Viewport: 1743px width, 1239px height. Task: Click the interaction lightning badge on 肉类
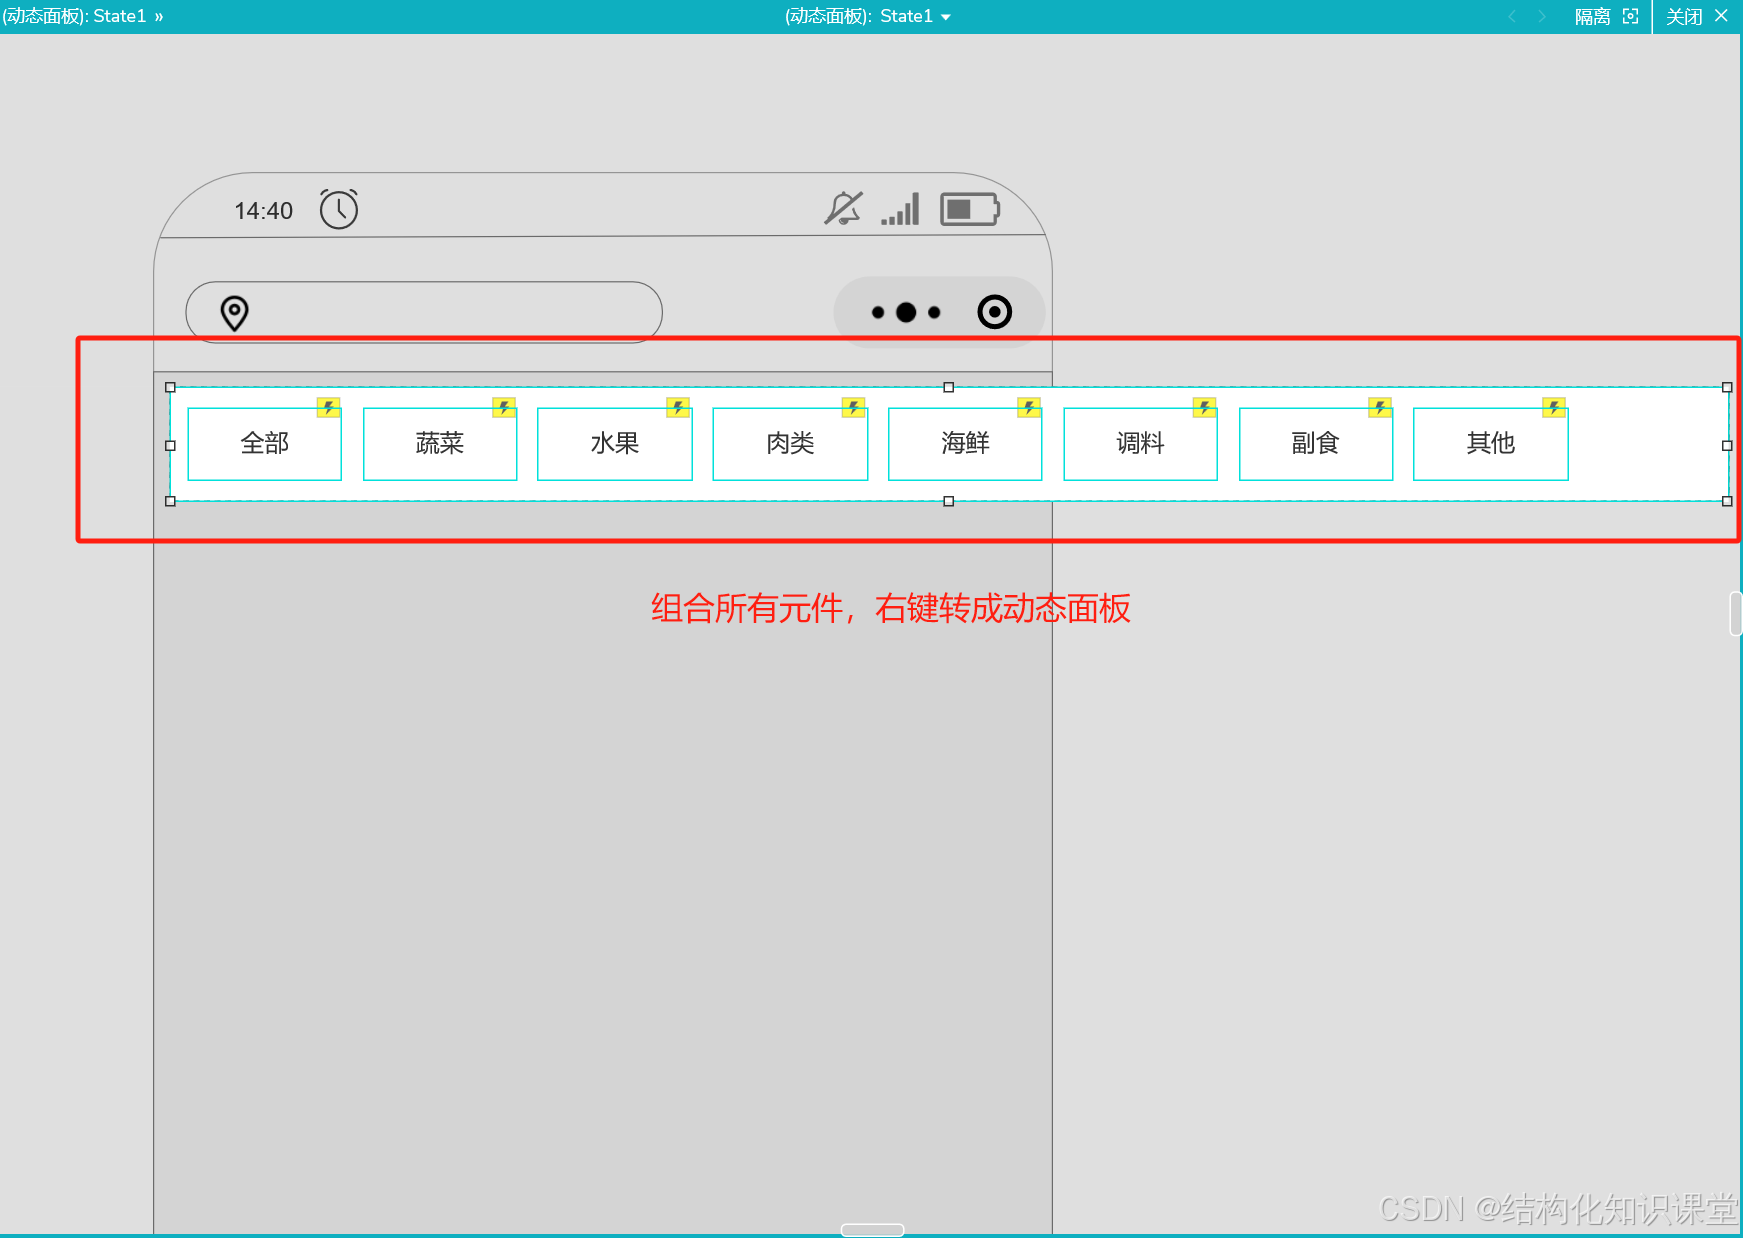point(854,407)
